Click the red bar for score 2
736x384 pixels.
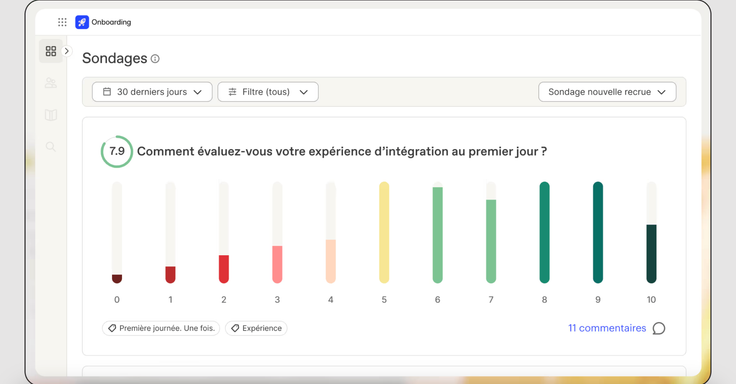click(x=224, y=269)
